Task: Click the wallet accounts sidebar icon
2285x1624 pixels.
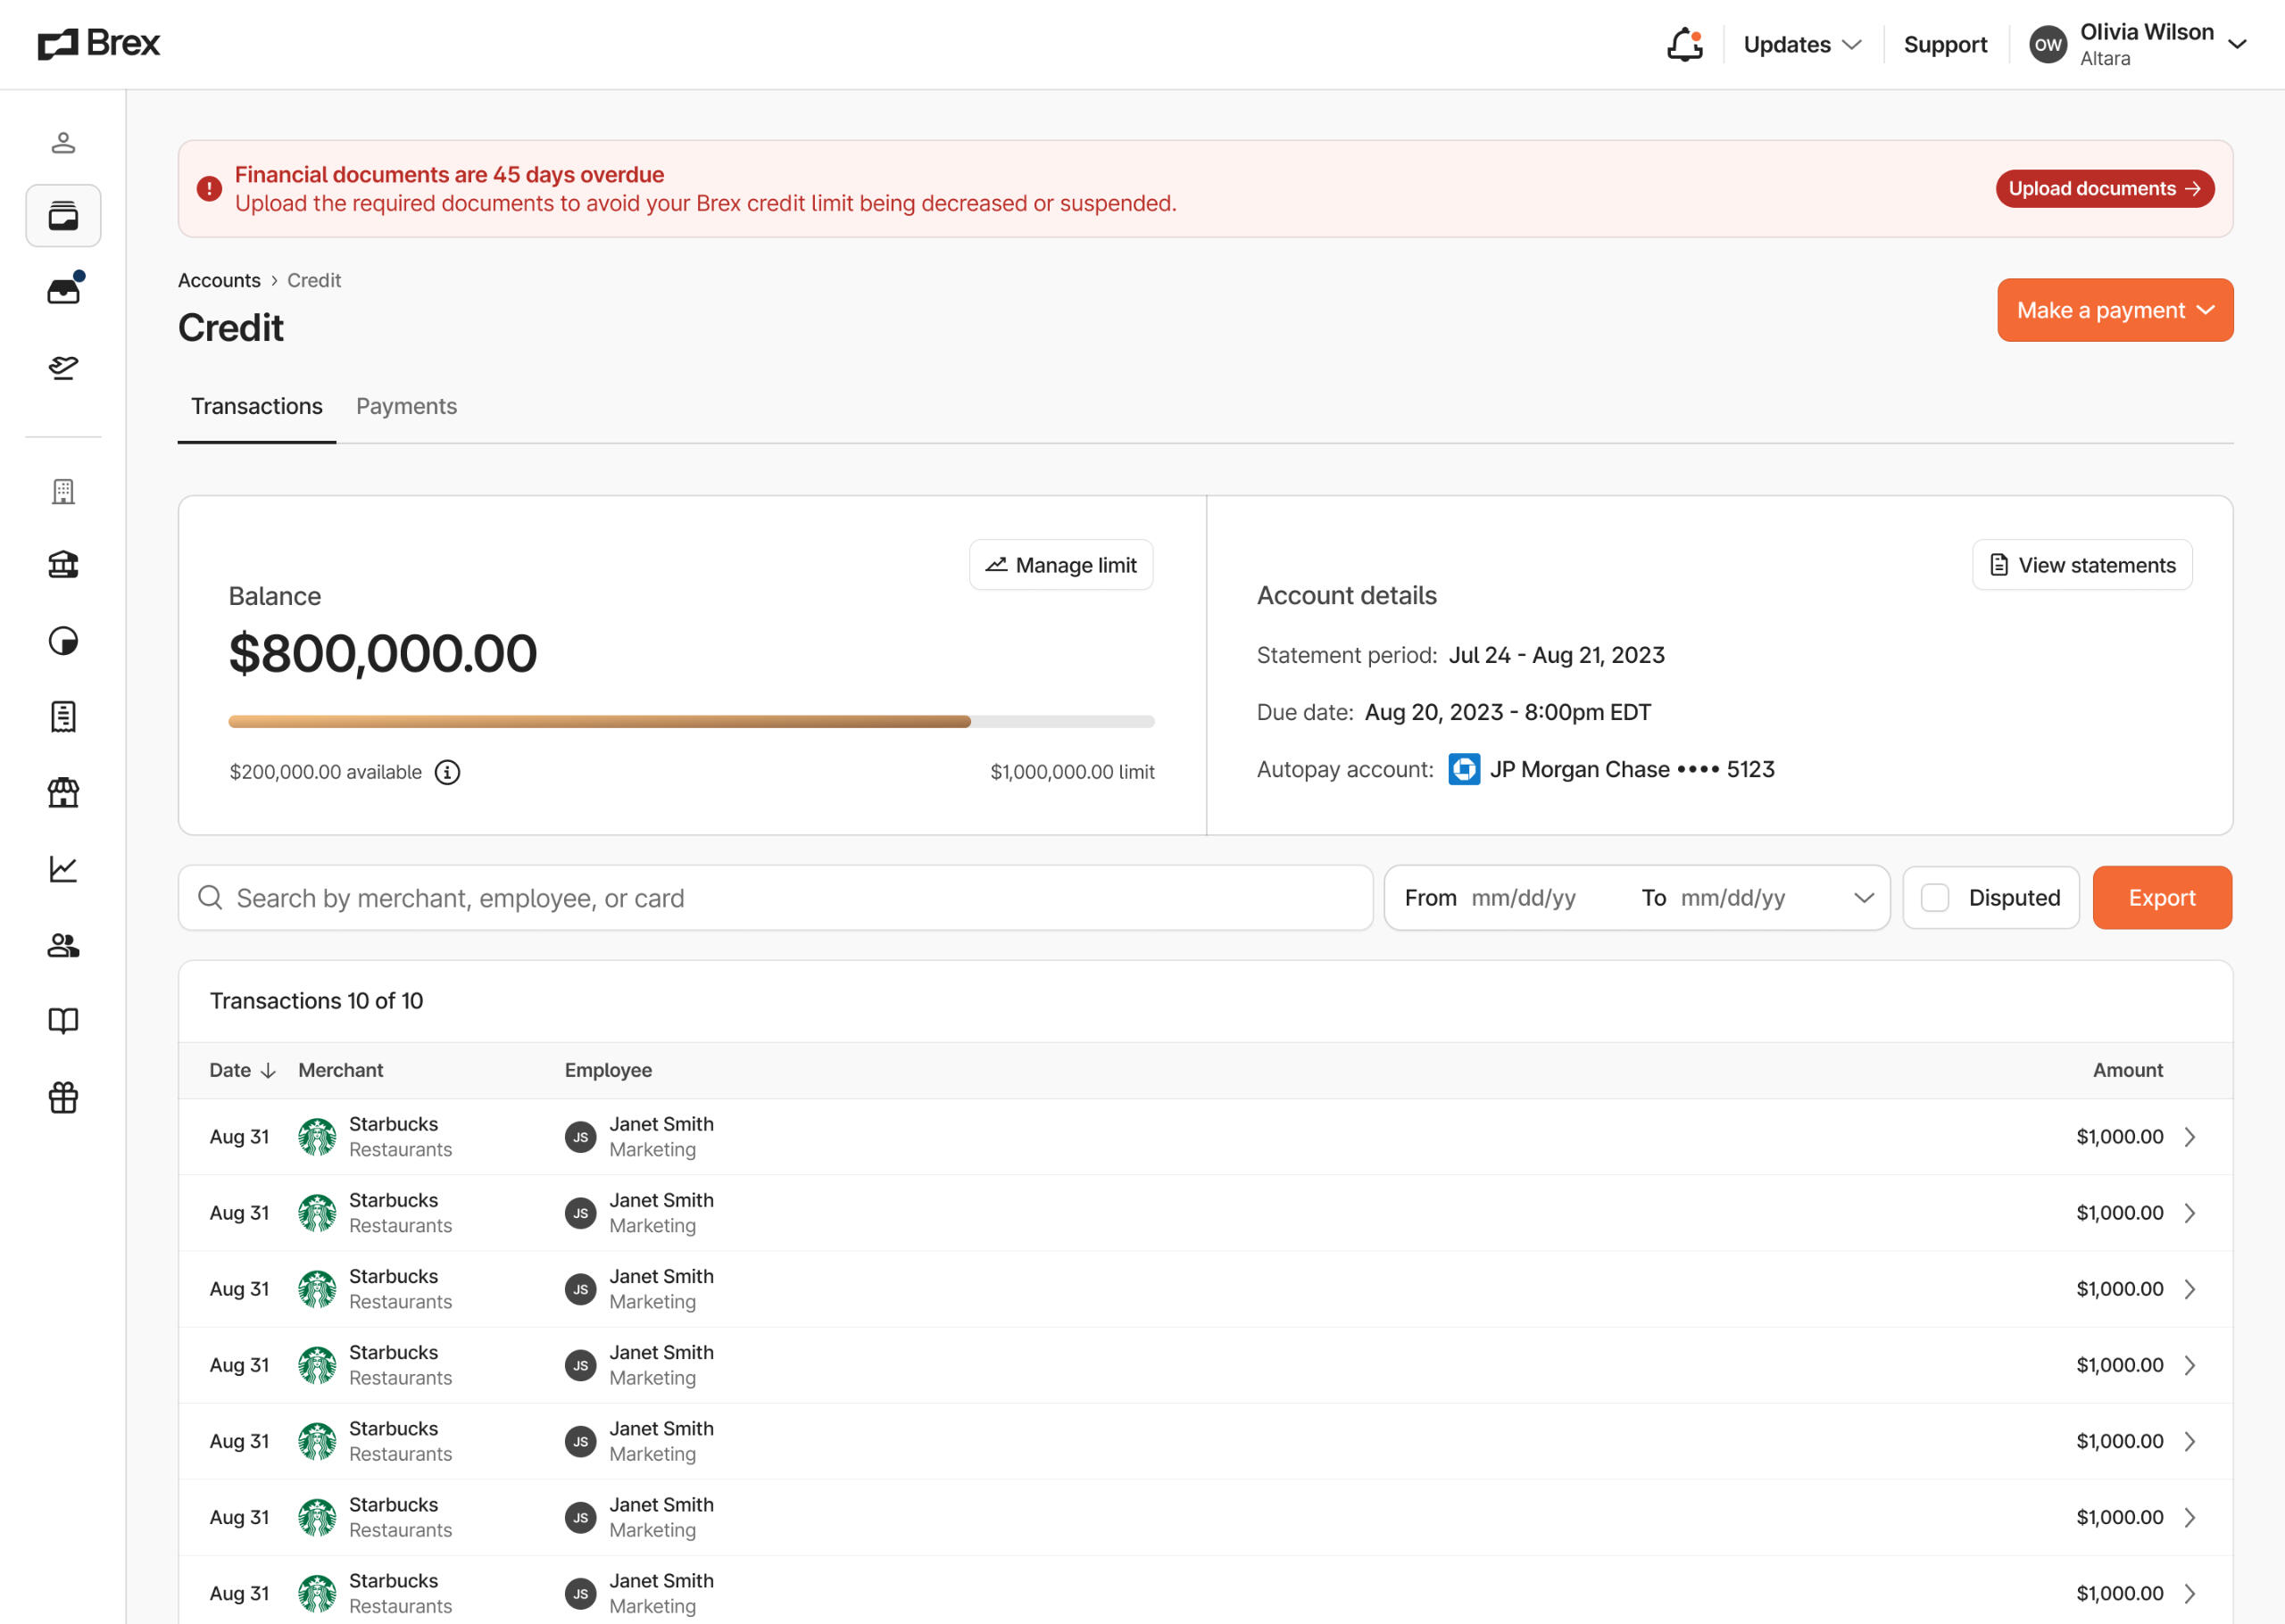Action: click(x=63, y=216)
